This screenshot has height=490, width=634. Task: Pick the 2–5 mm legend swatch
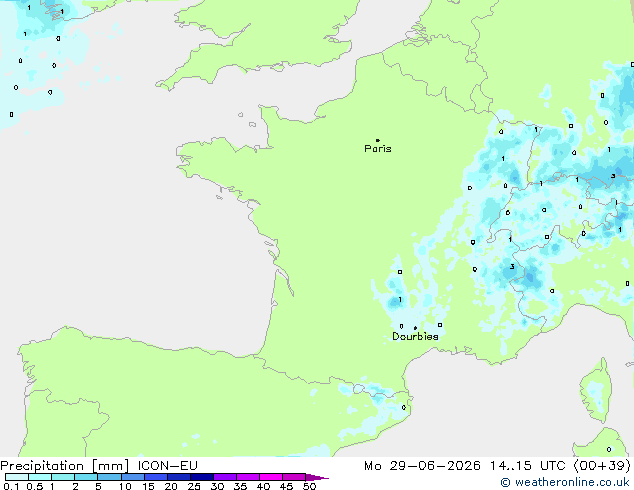click(x=86, y=477)
